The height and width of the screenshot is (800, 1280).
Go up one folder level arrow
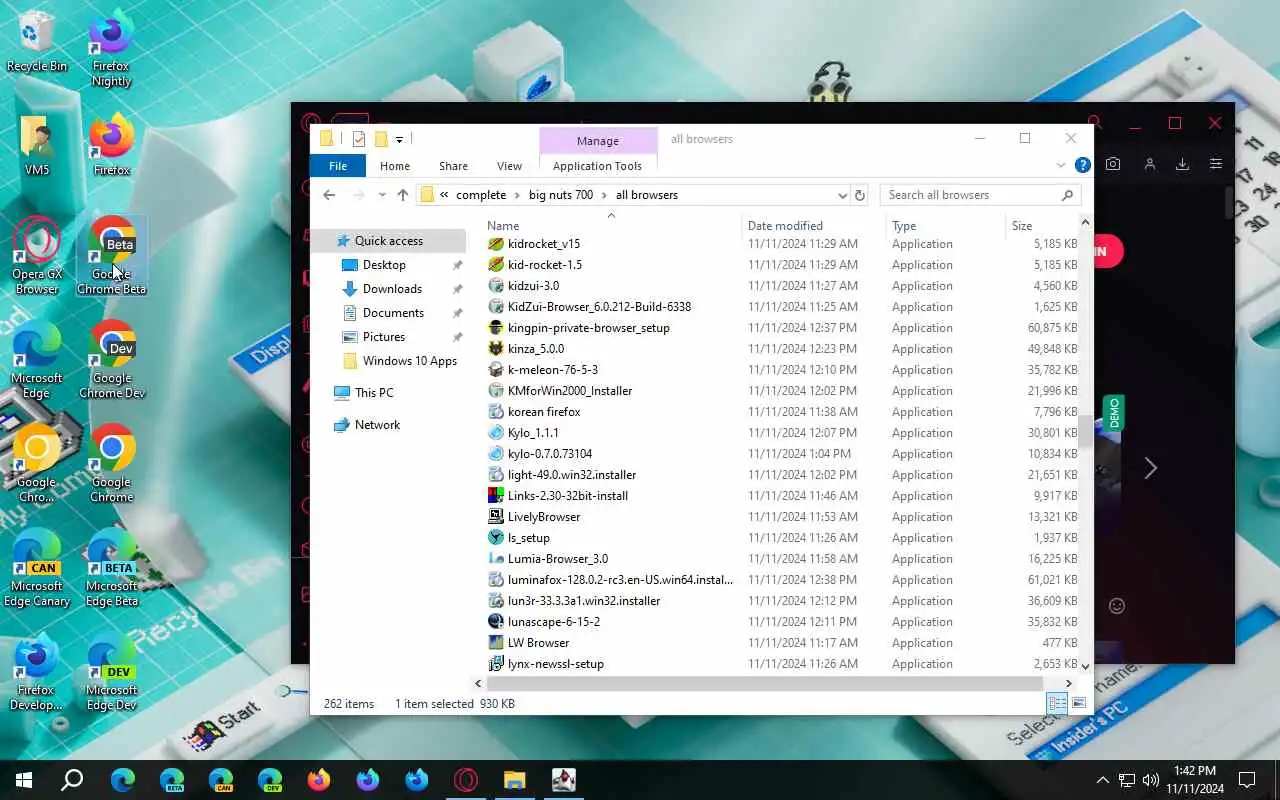point(402,195)
